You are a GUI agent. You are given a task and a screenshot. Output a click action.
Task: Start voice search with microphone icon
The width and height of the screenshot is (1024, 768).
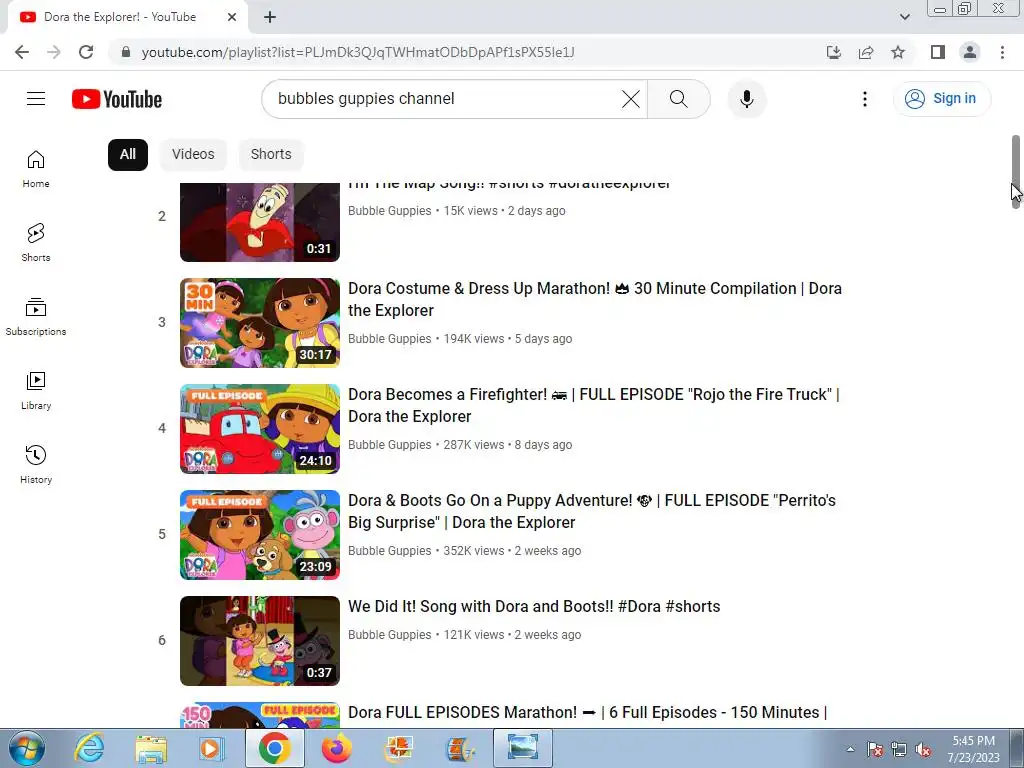point(746,99)
